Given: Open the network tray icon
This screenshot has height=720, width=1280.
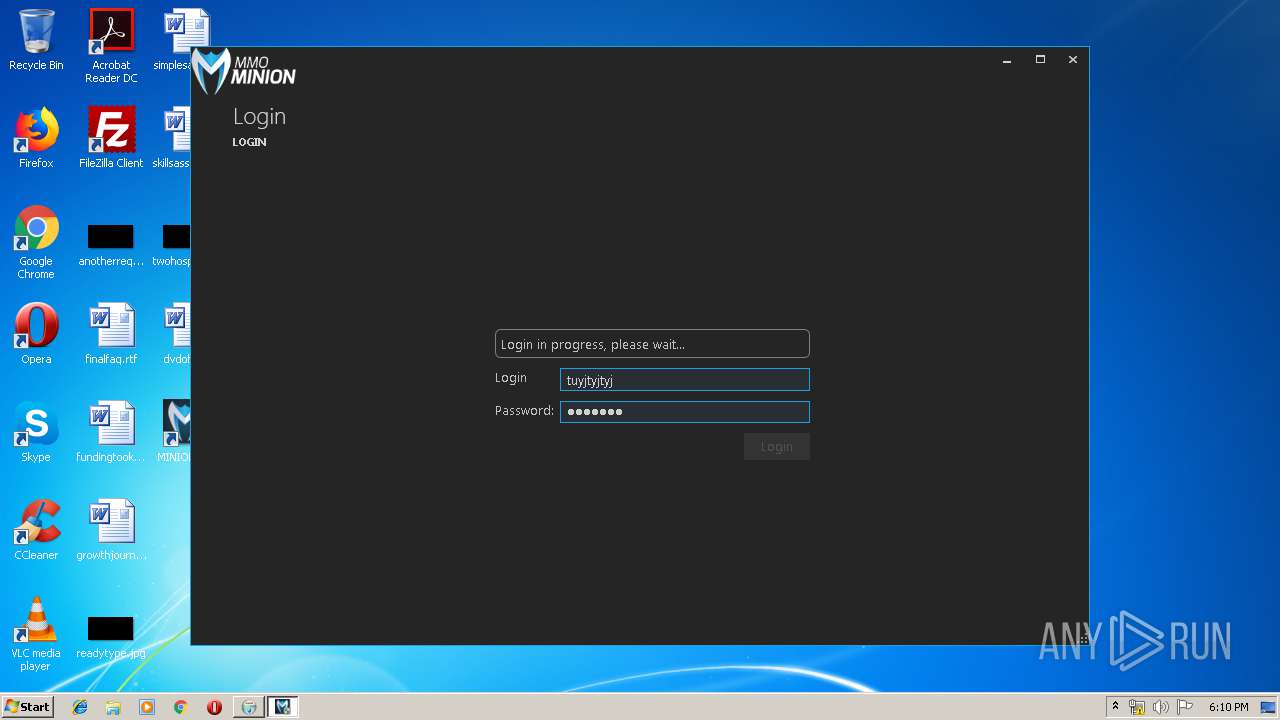Looking at the screenshot, I should (1137, 707).
